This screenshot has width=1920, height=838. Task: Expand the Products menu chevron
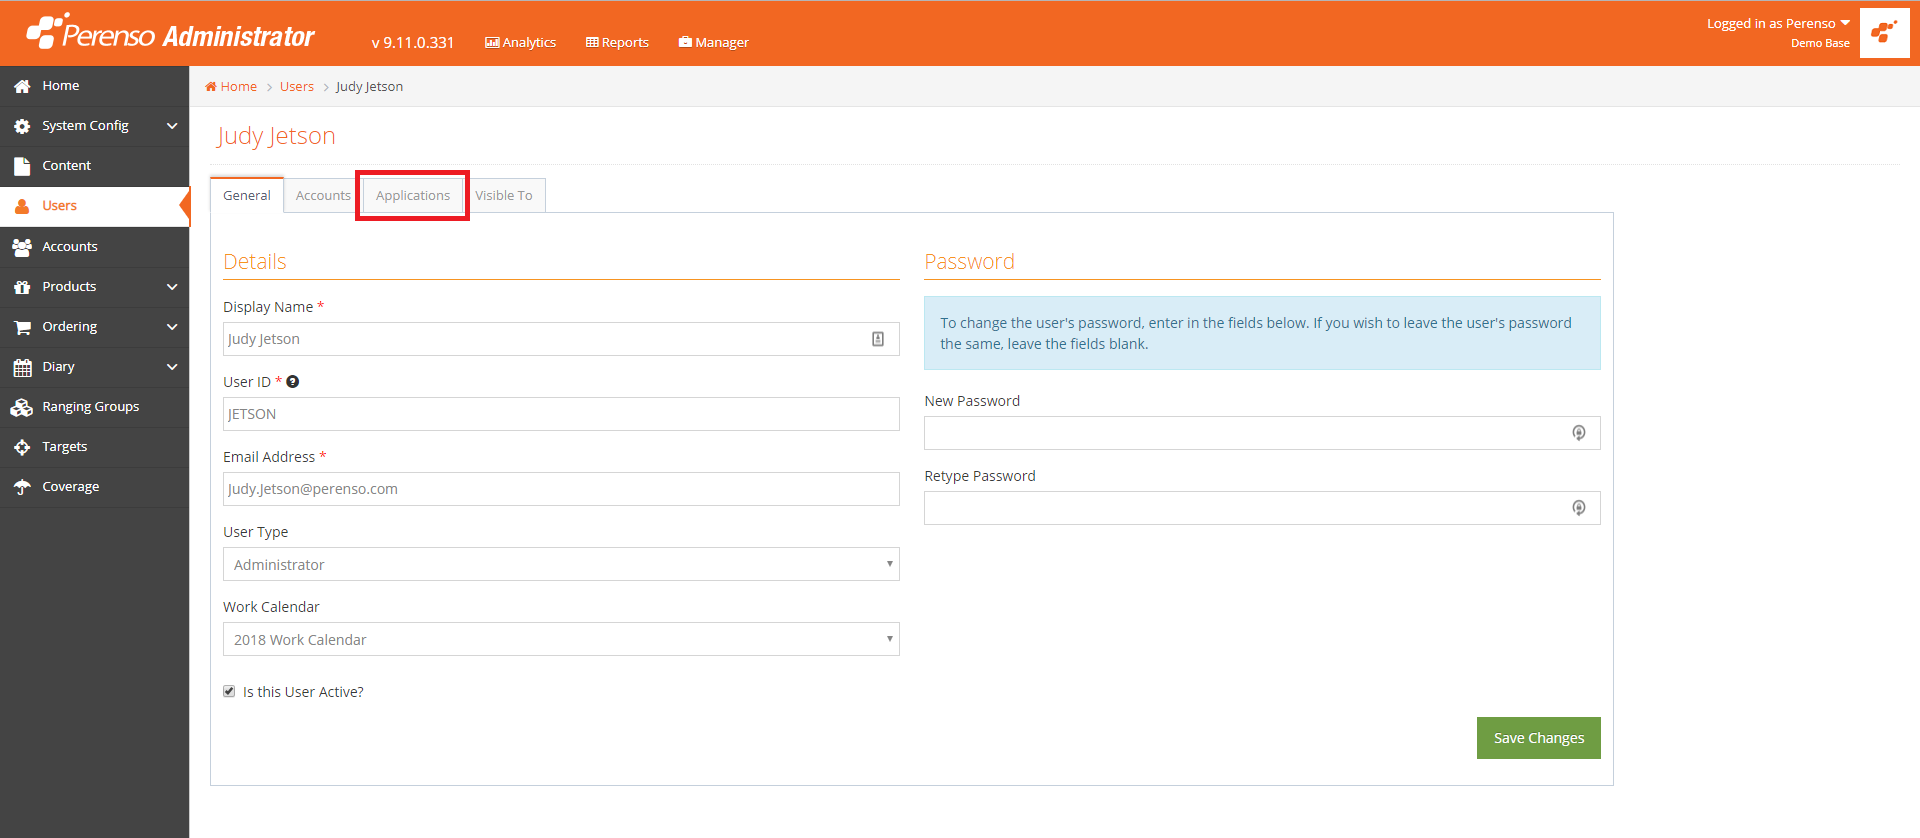tap(172, 287)
